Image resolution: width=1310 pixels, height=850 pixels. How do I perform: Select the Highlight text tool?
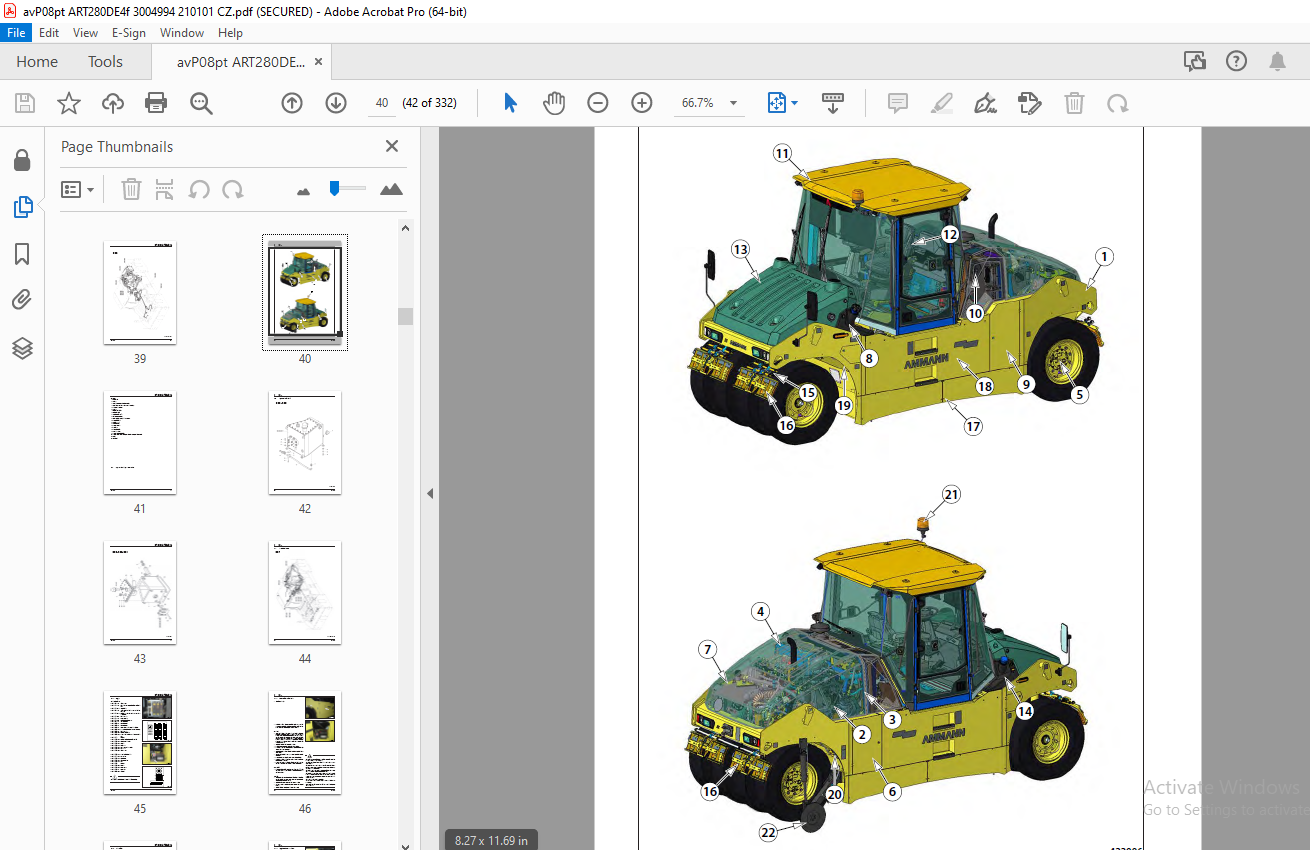pos(942,103)
